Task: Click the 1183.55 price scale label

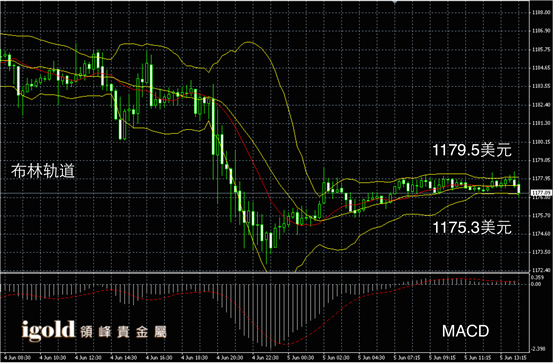Action: (541, 86)
